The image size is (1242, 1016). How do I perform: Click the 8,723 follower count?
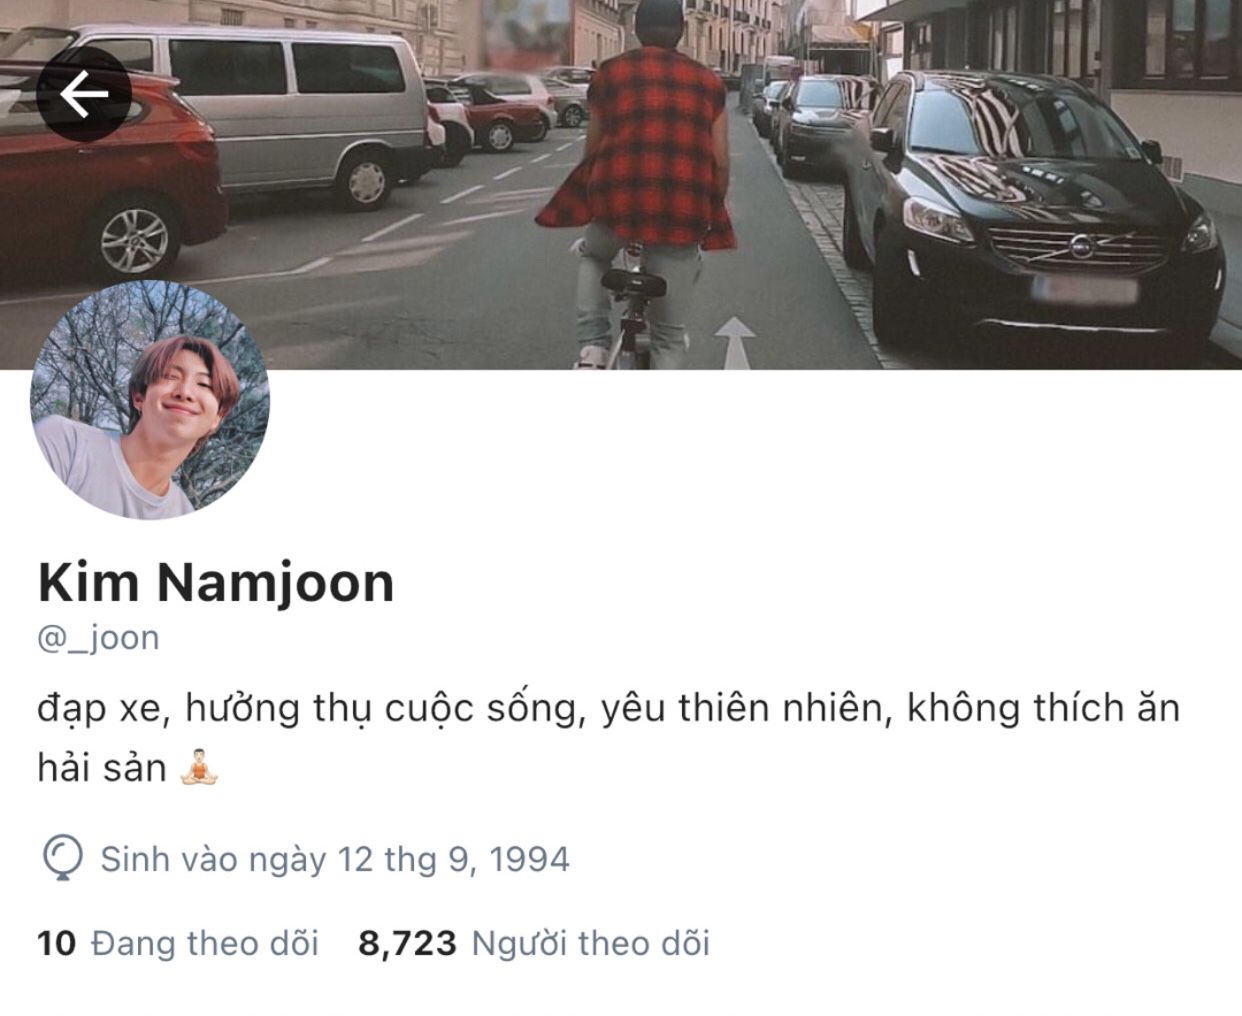[407, 943]
